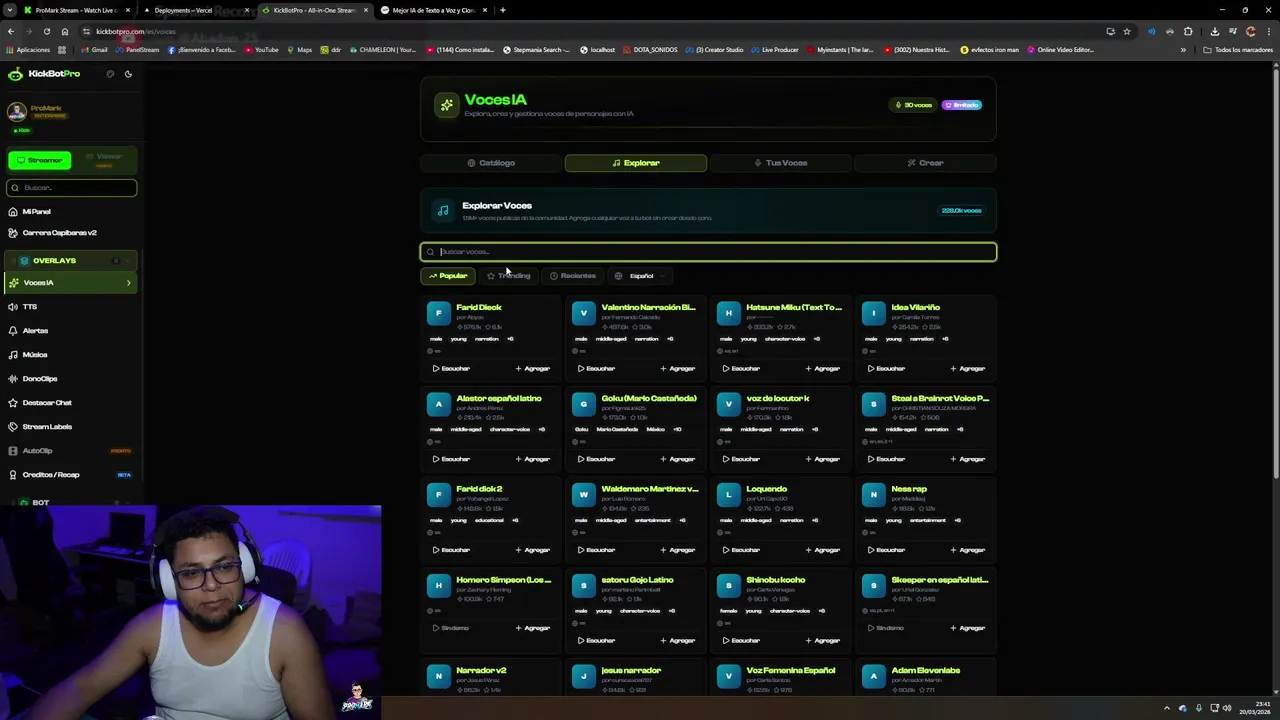The image size is (1280, 720).
Task: Toggle dark mode moon icon
Action: pyautogui.click(x=128, y=74)
